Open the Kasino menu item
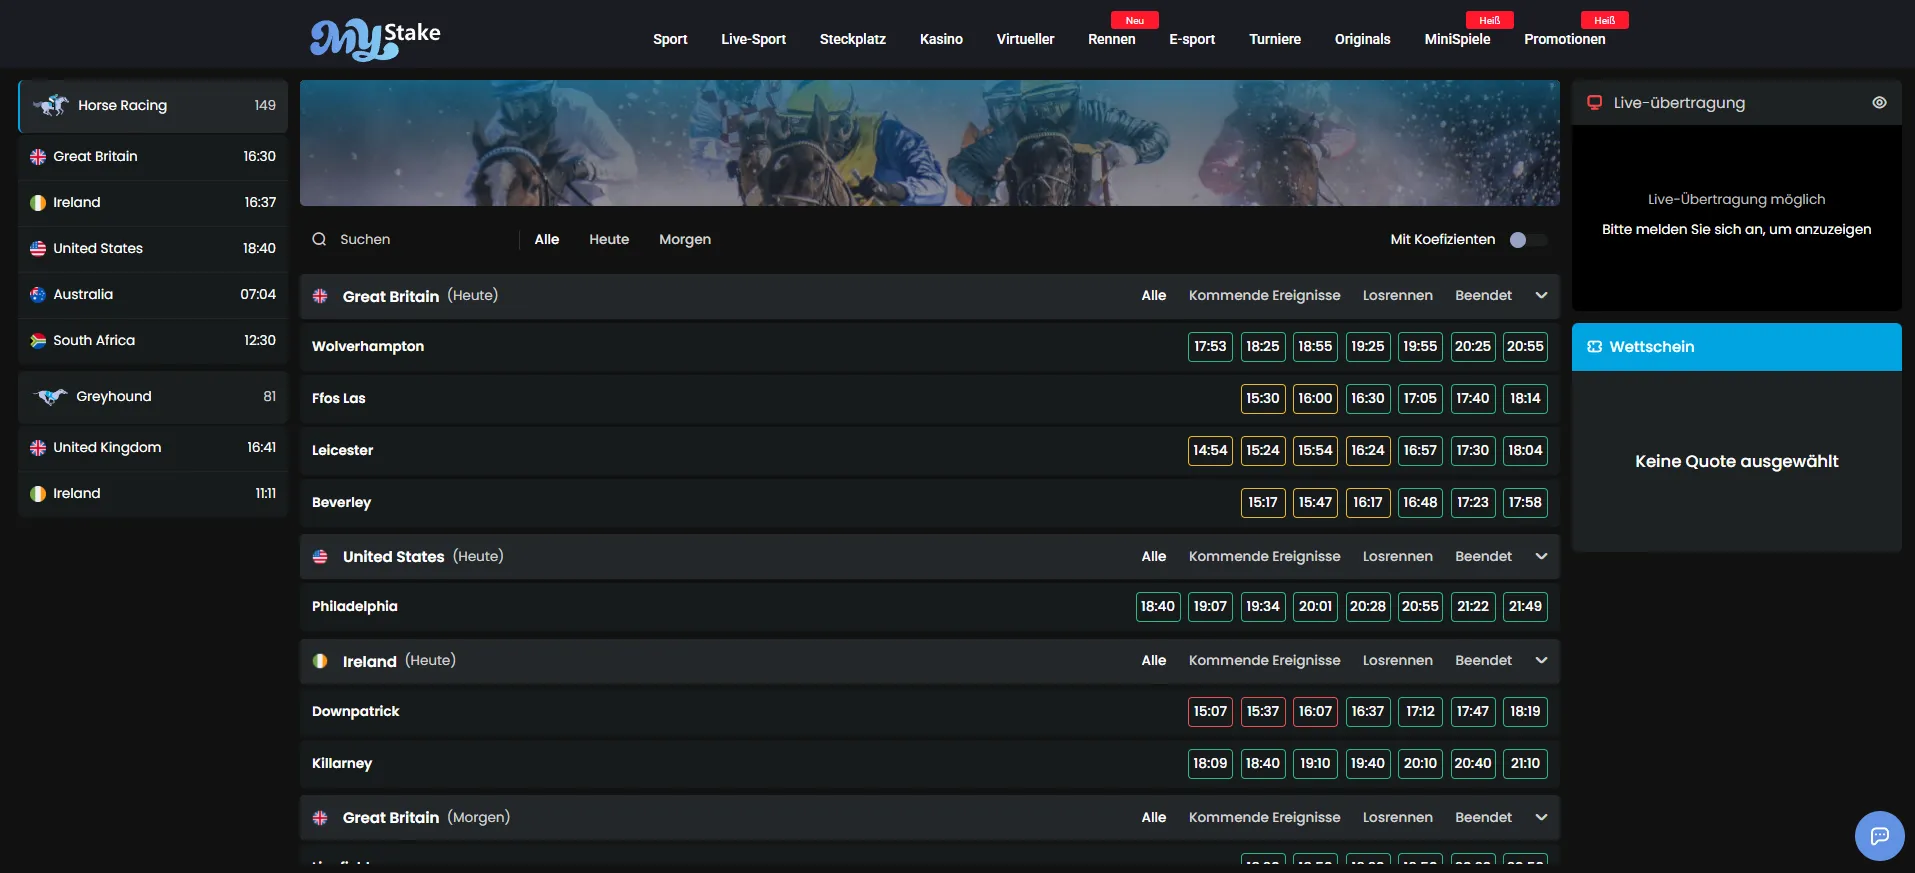1915x873 pixels. 941,39
